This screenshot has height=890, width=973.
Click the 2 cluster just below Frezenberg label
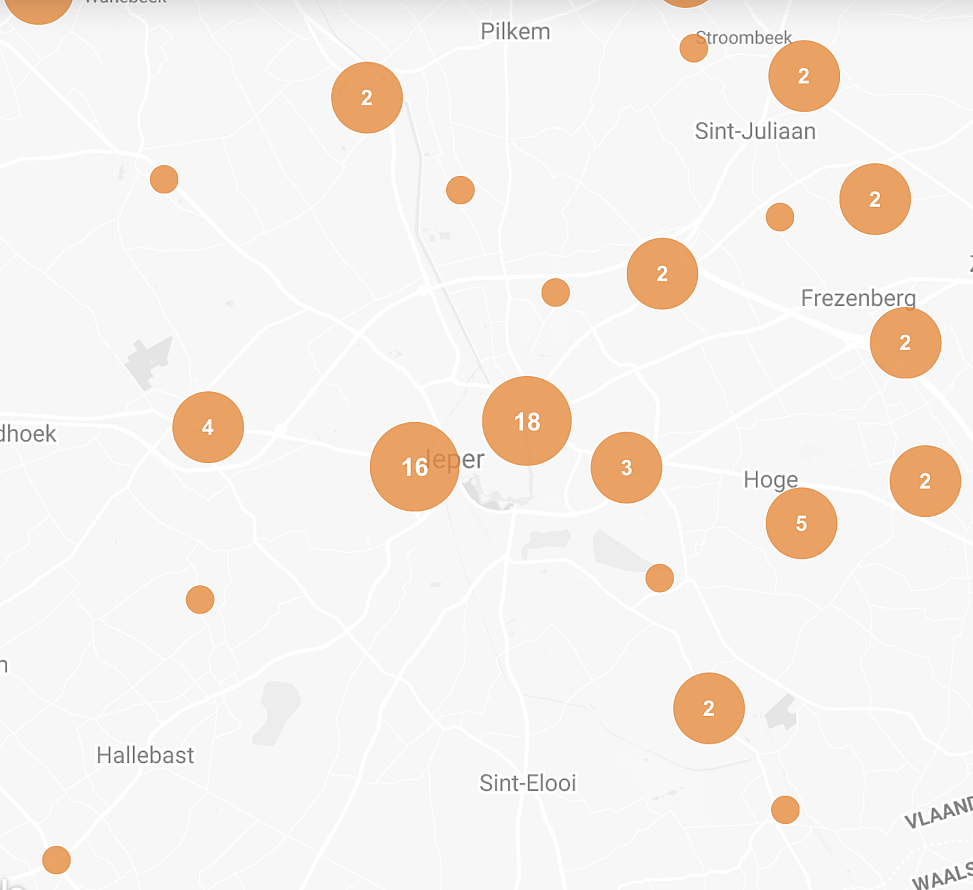click(905, 343)
